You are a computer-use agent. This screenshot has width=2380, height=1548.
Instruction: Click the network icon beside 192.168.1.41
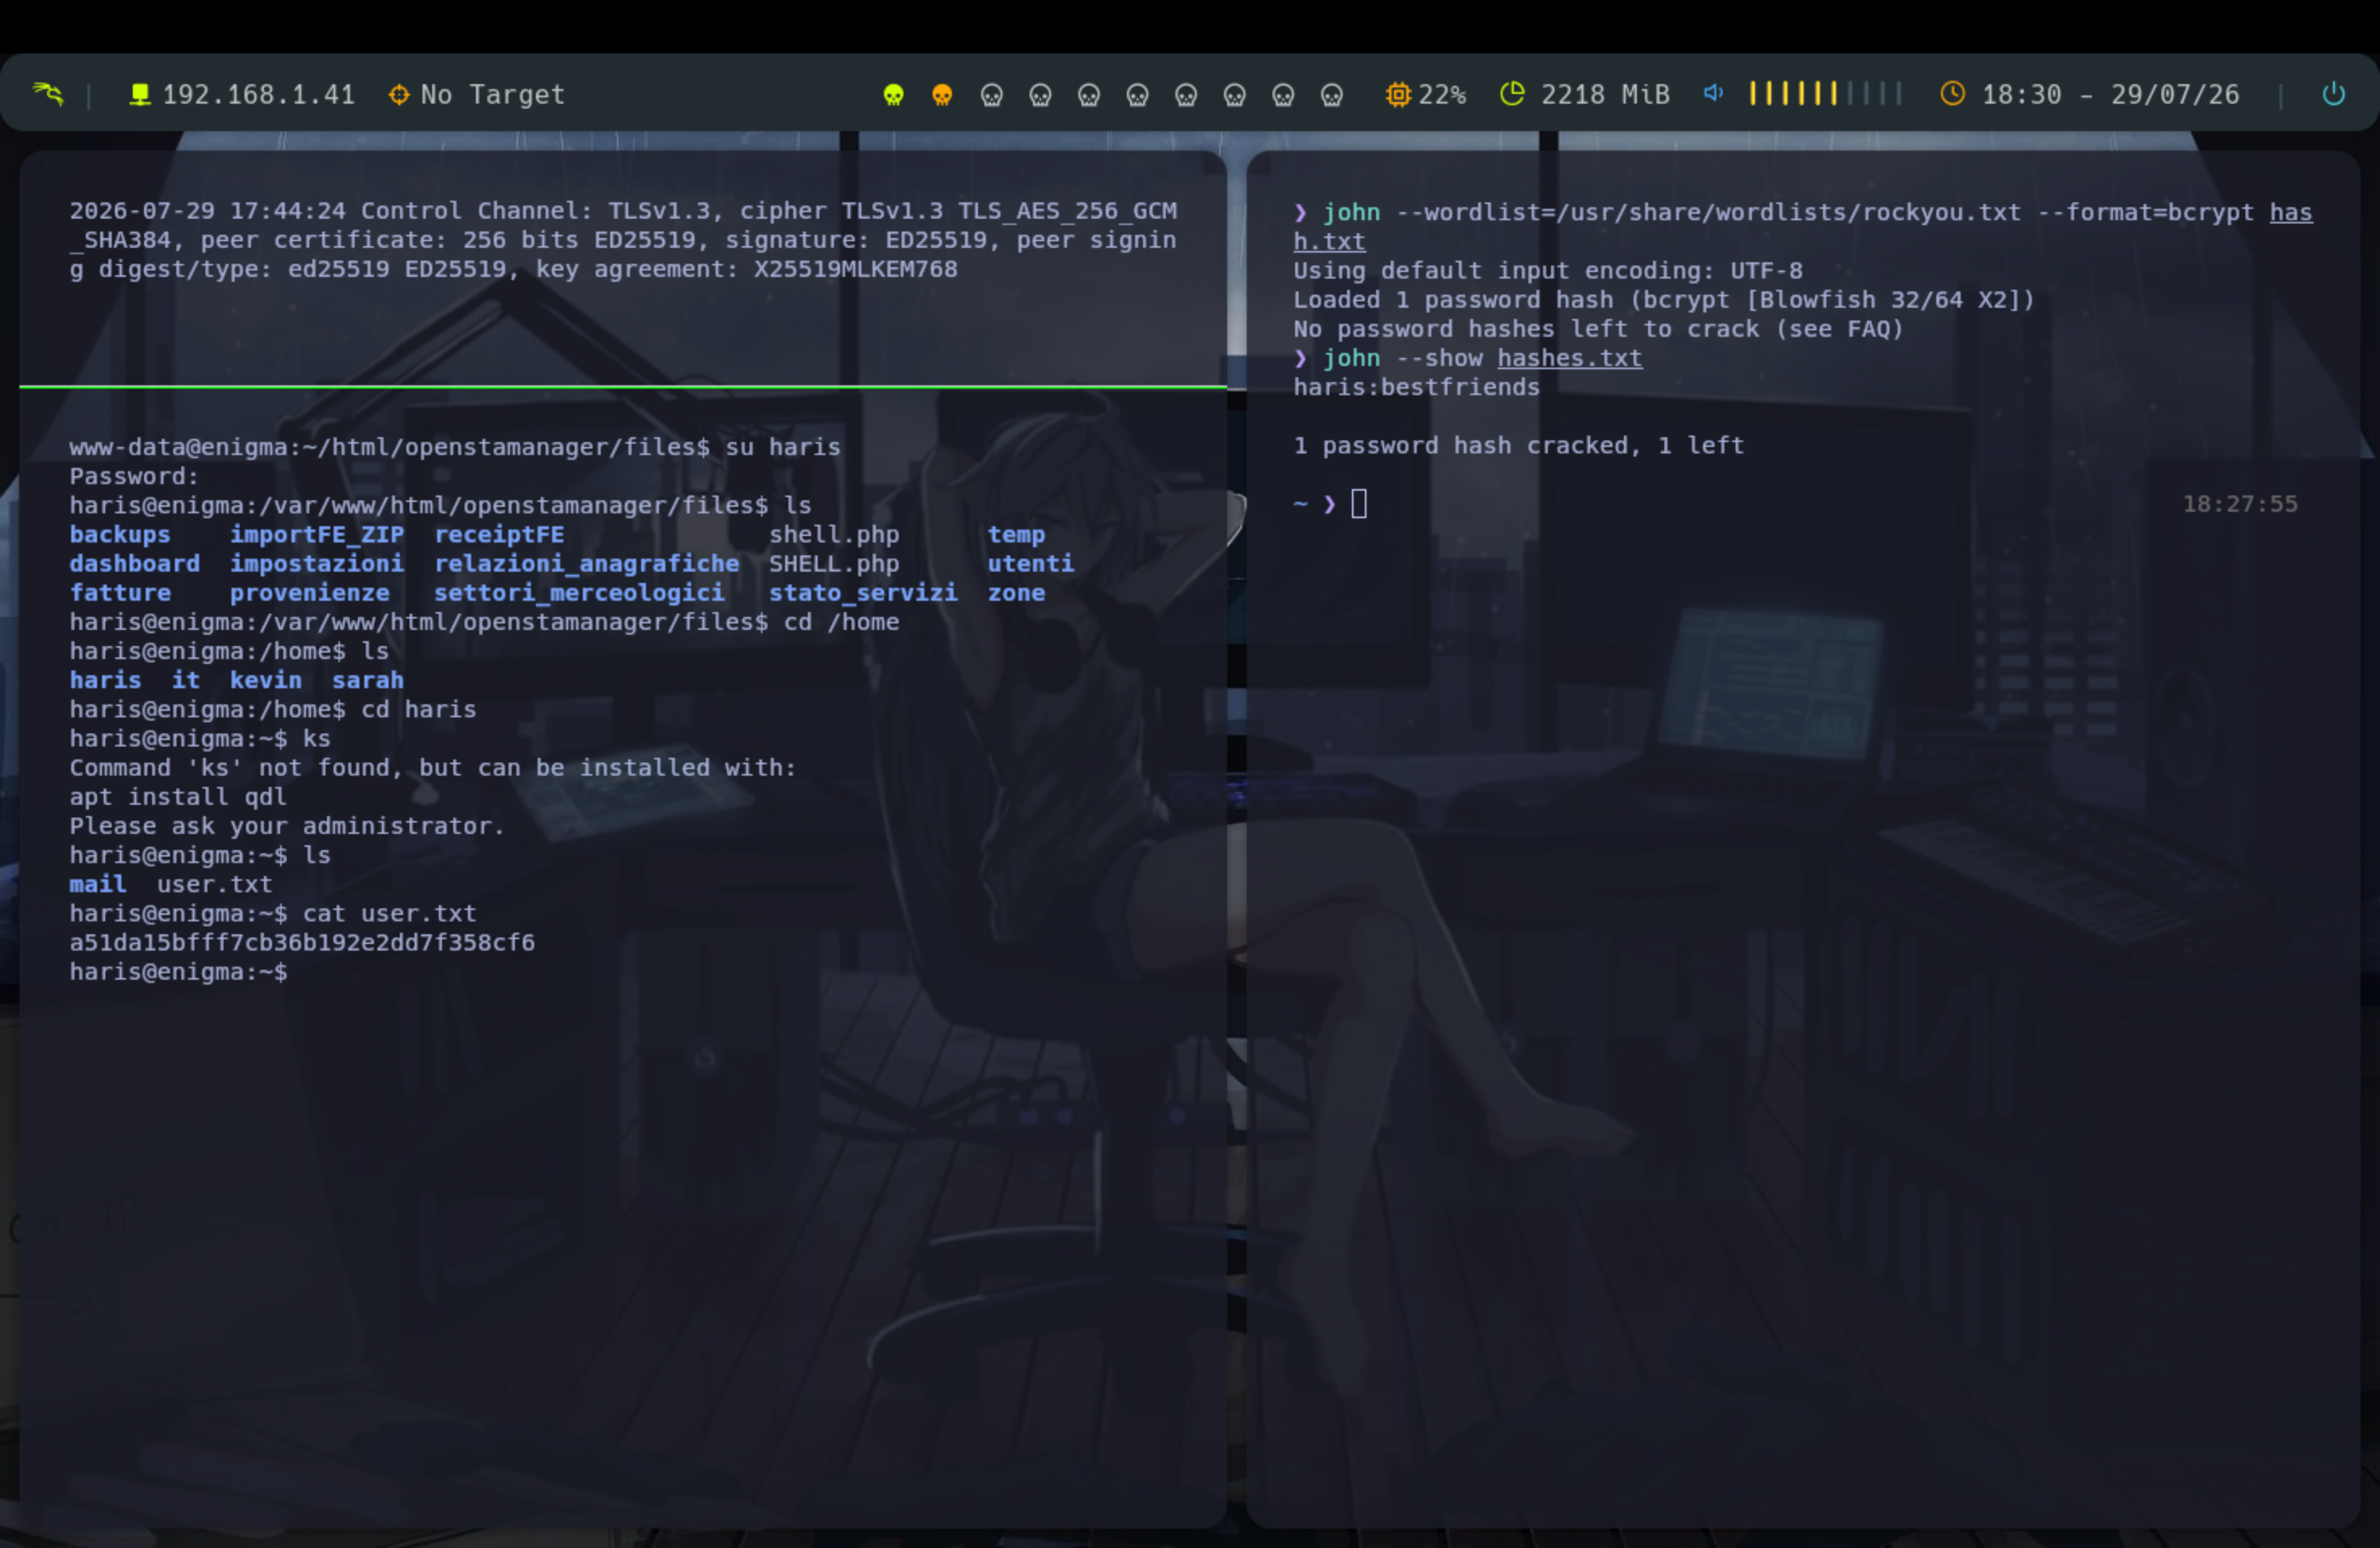tap(140, 94)
